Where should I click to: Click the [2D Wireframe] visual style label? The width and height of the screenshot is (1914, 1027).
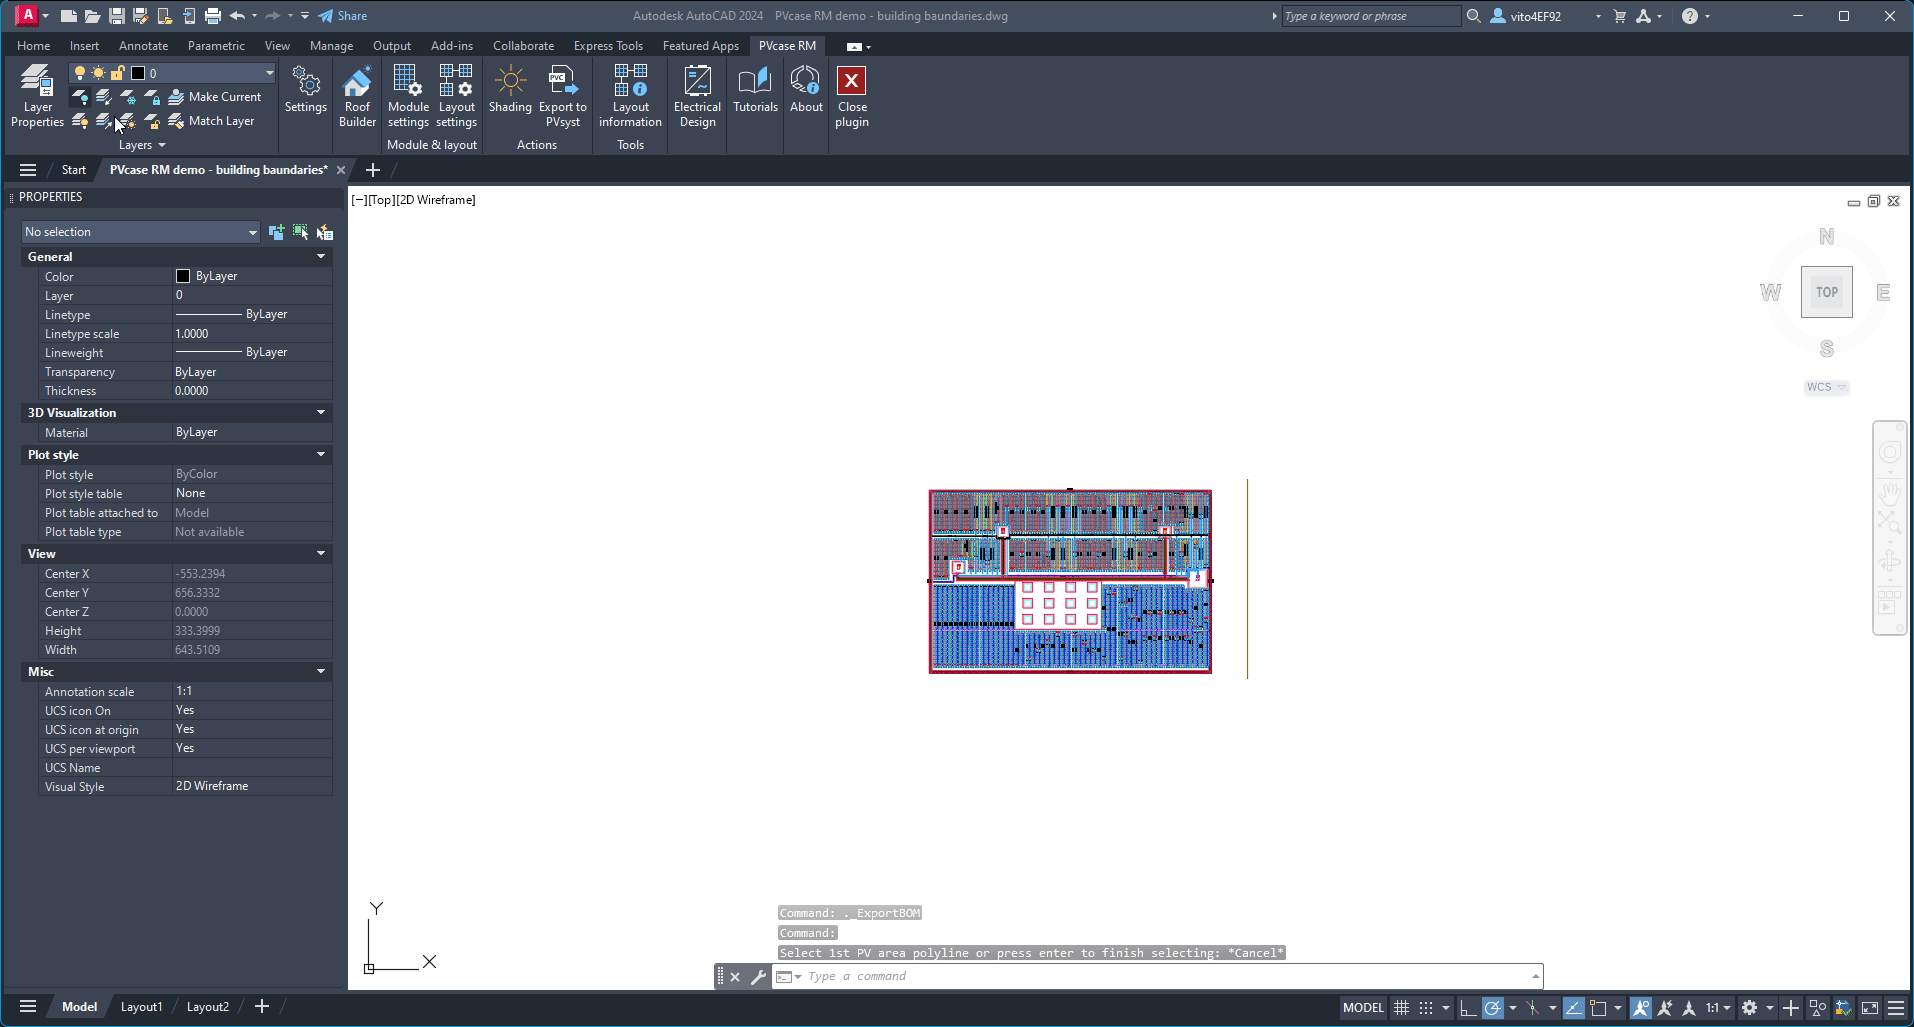436,200
